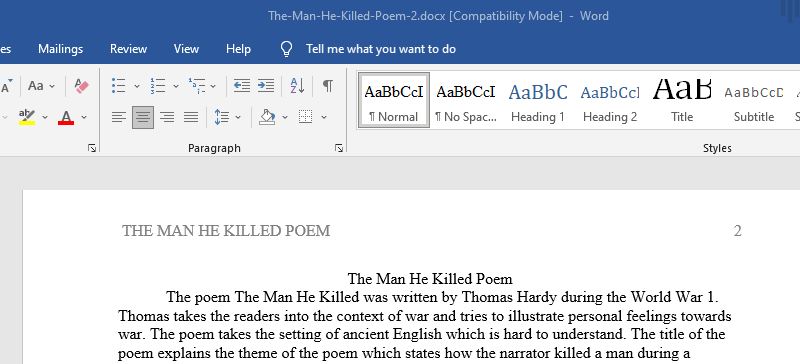The image size is (800, 364).
Task: Click Tell me what you want to do
Action: (381, 49)
